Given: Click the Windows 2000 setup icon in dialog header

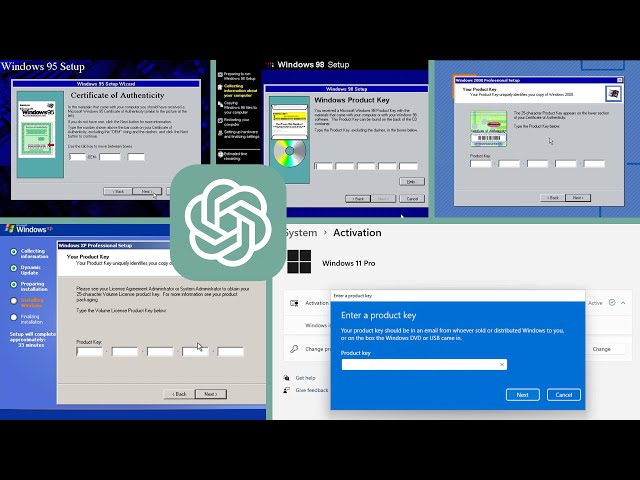Looking at the screenshot, I should pos(613,94).
